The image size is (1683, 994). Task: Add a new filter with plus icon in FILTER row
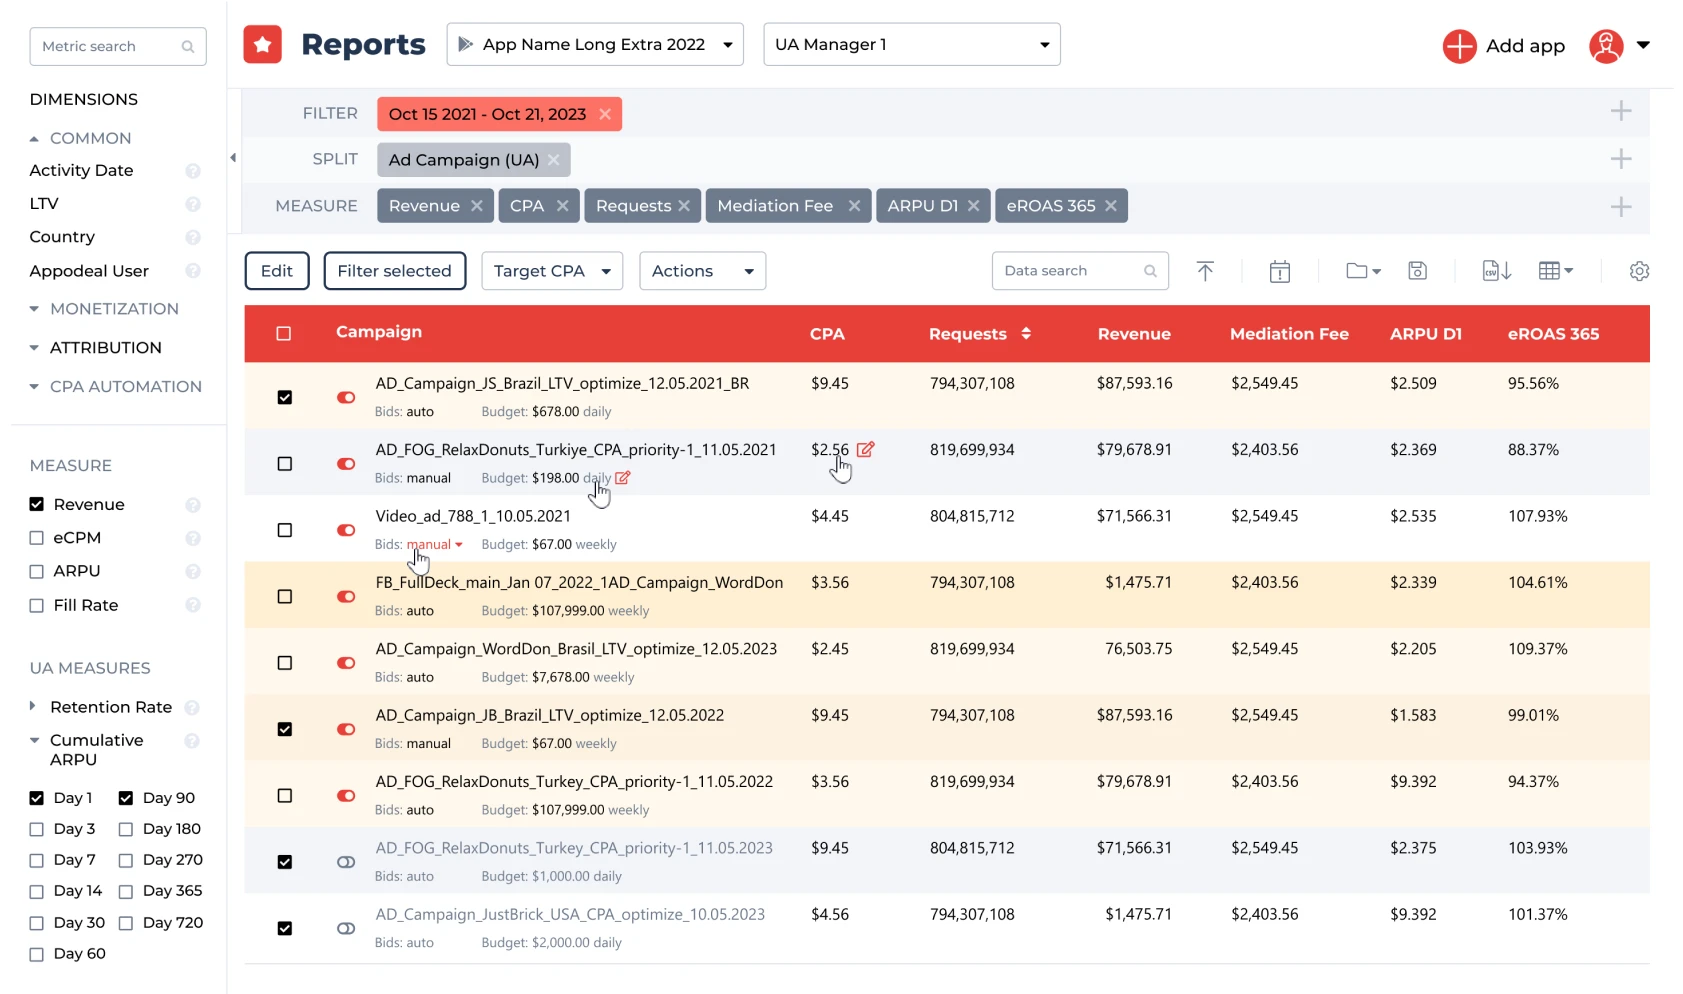[x=1621, y=111]
